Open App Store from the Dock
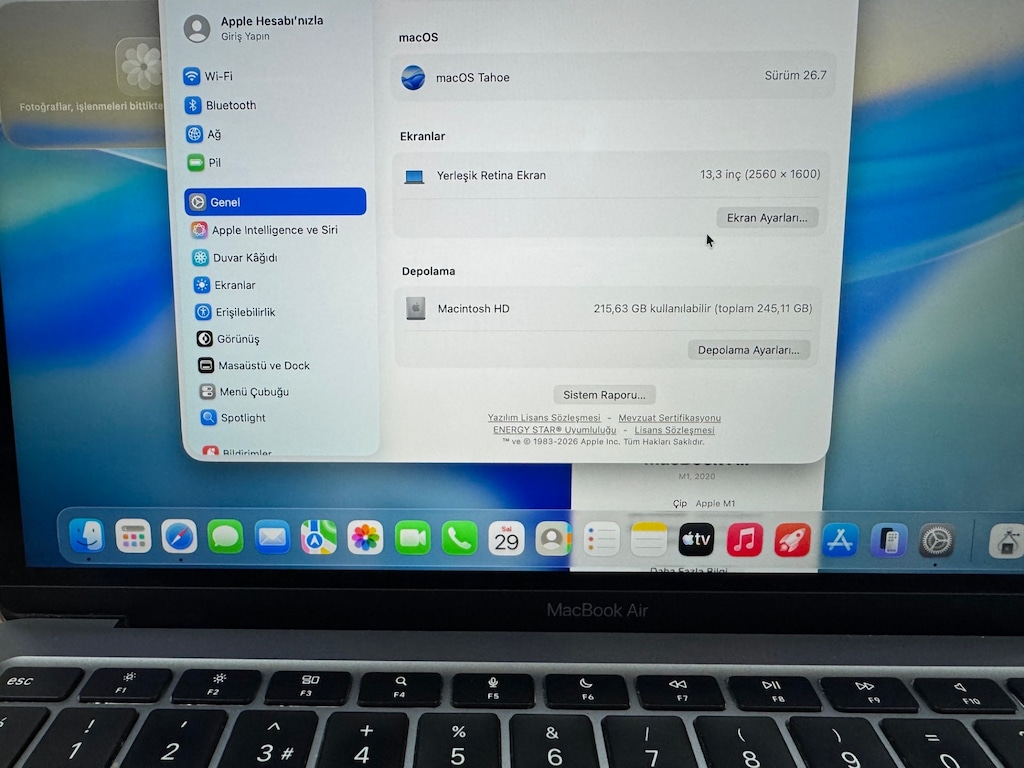This screenshot has width=1024, height=768. (840, 541)
